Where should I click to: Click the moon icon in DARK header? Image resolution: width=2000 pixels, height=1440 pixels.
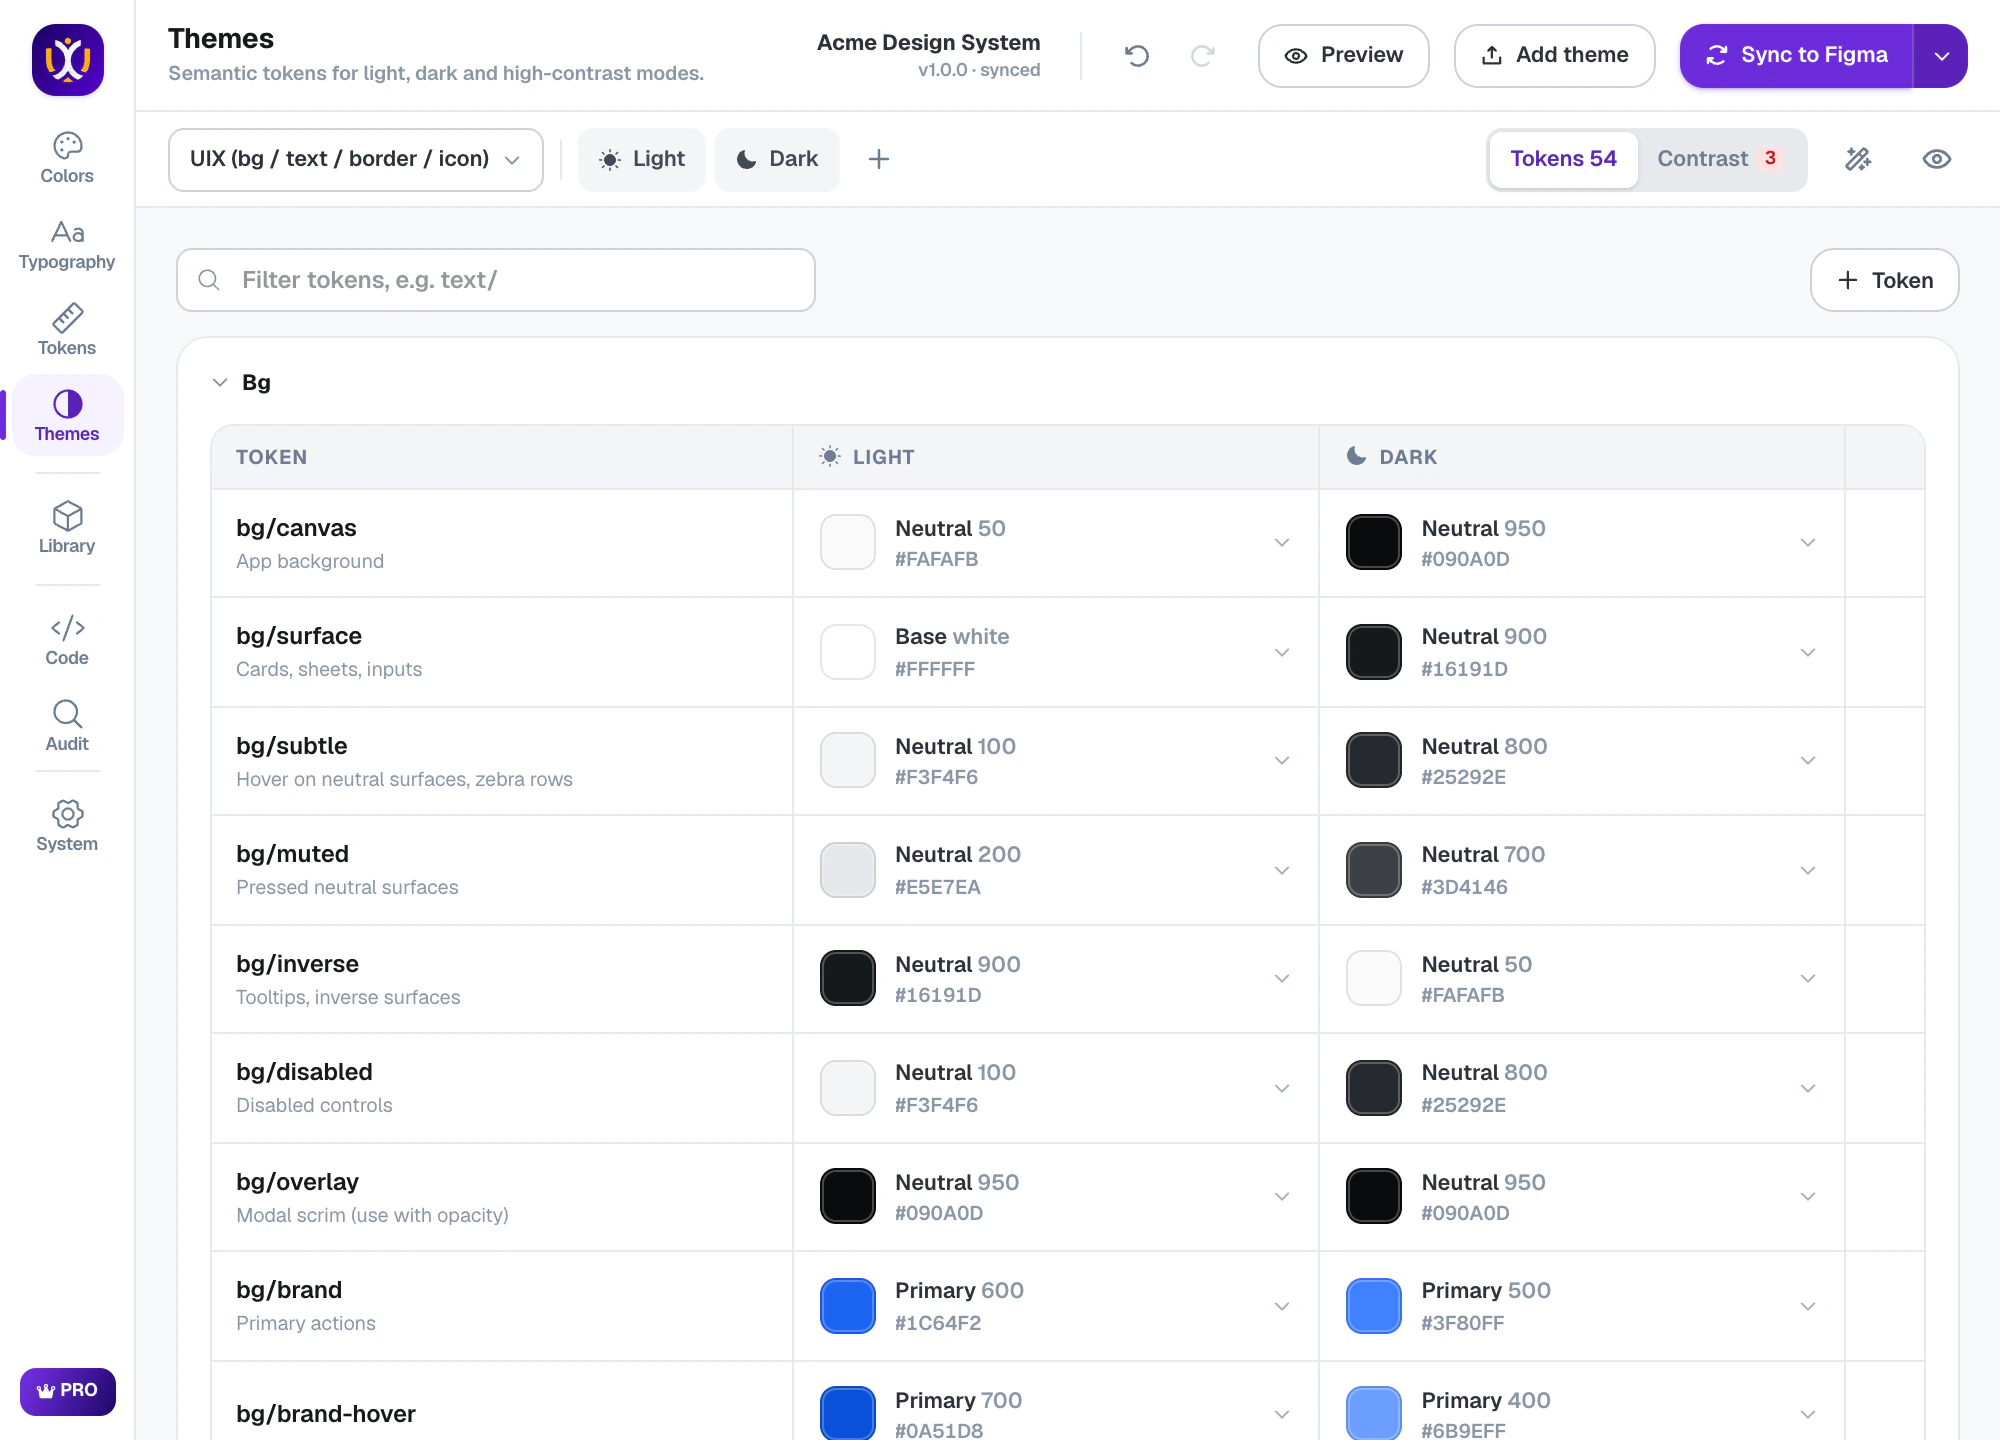1356,456
